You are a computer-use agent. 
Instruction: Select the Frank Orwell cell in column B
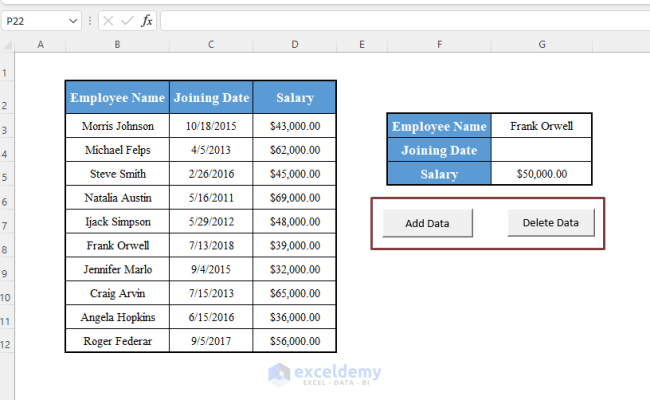[117, 245]
